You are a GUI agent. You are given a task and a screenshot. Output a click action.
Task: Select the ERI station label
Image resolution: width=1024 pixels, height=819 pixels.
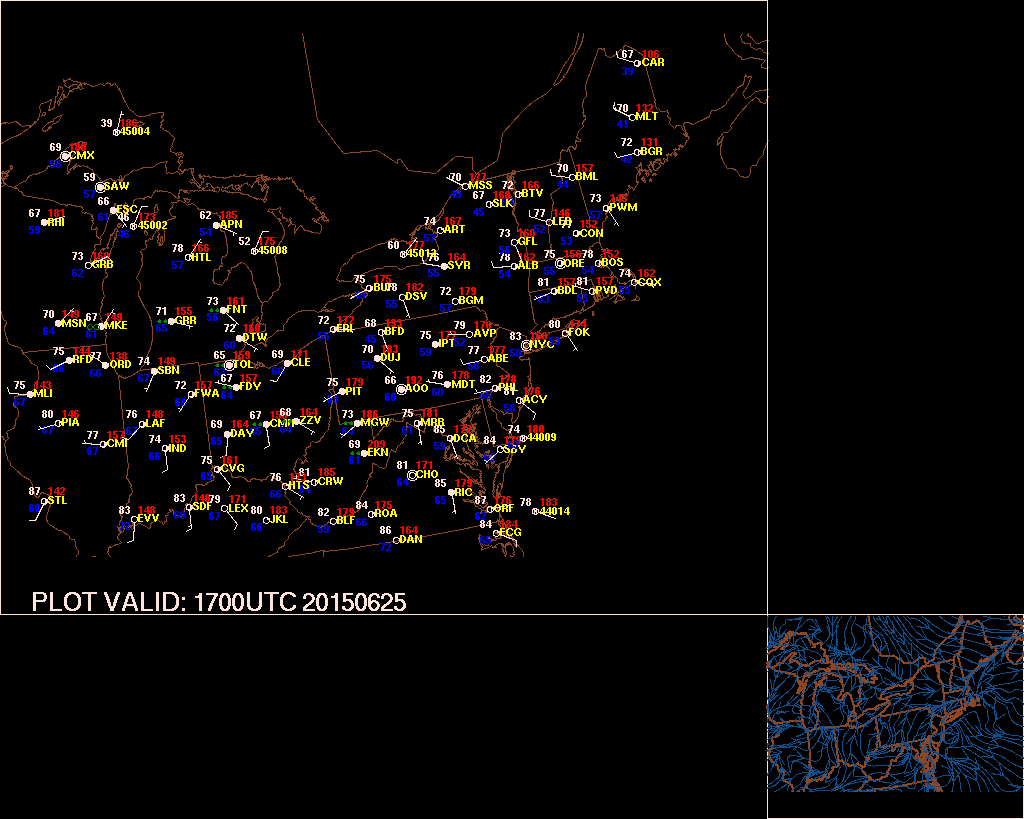click(x=345, y=329)
